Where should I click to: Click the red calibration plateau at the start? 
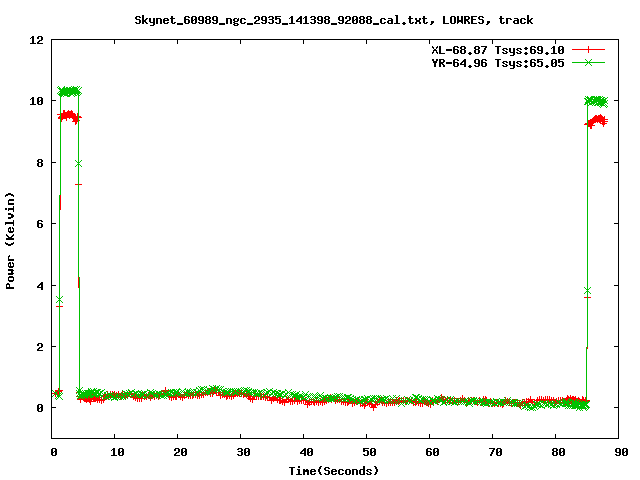tap(68, 116)
